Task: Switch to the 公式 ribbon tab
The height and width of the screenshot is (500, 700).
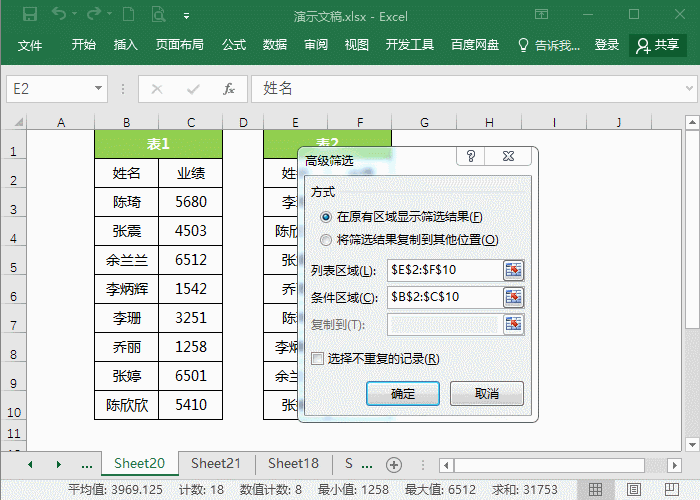Action: point(234,45)
